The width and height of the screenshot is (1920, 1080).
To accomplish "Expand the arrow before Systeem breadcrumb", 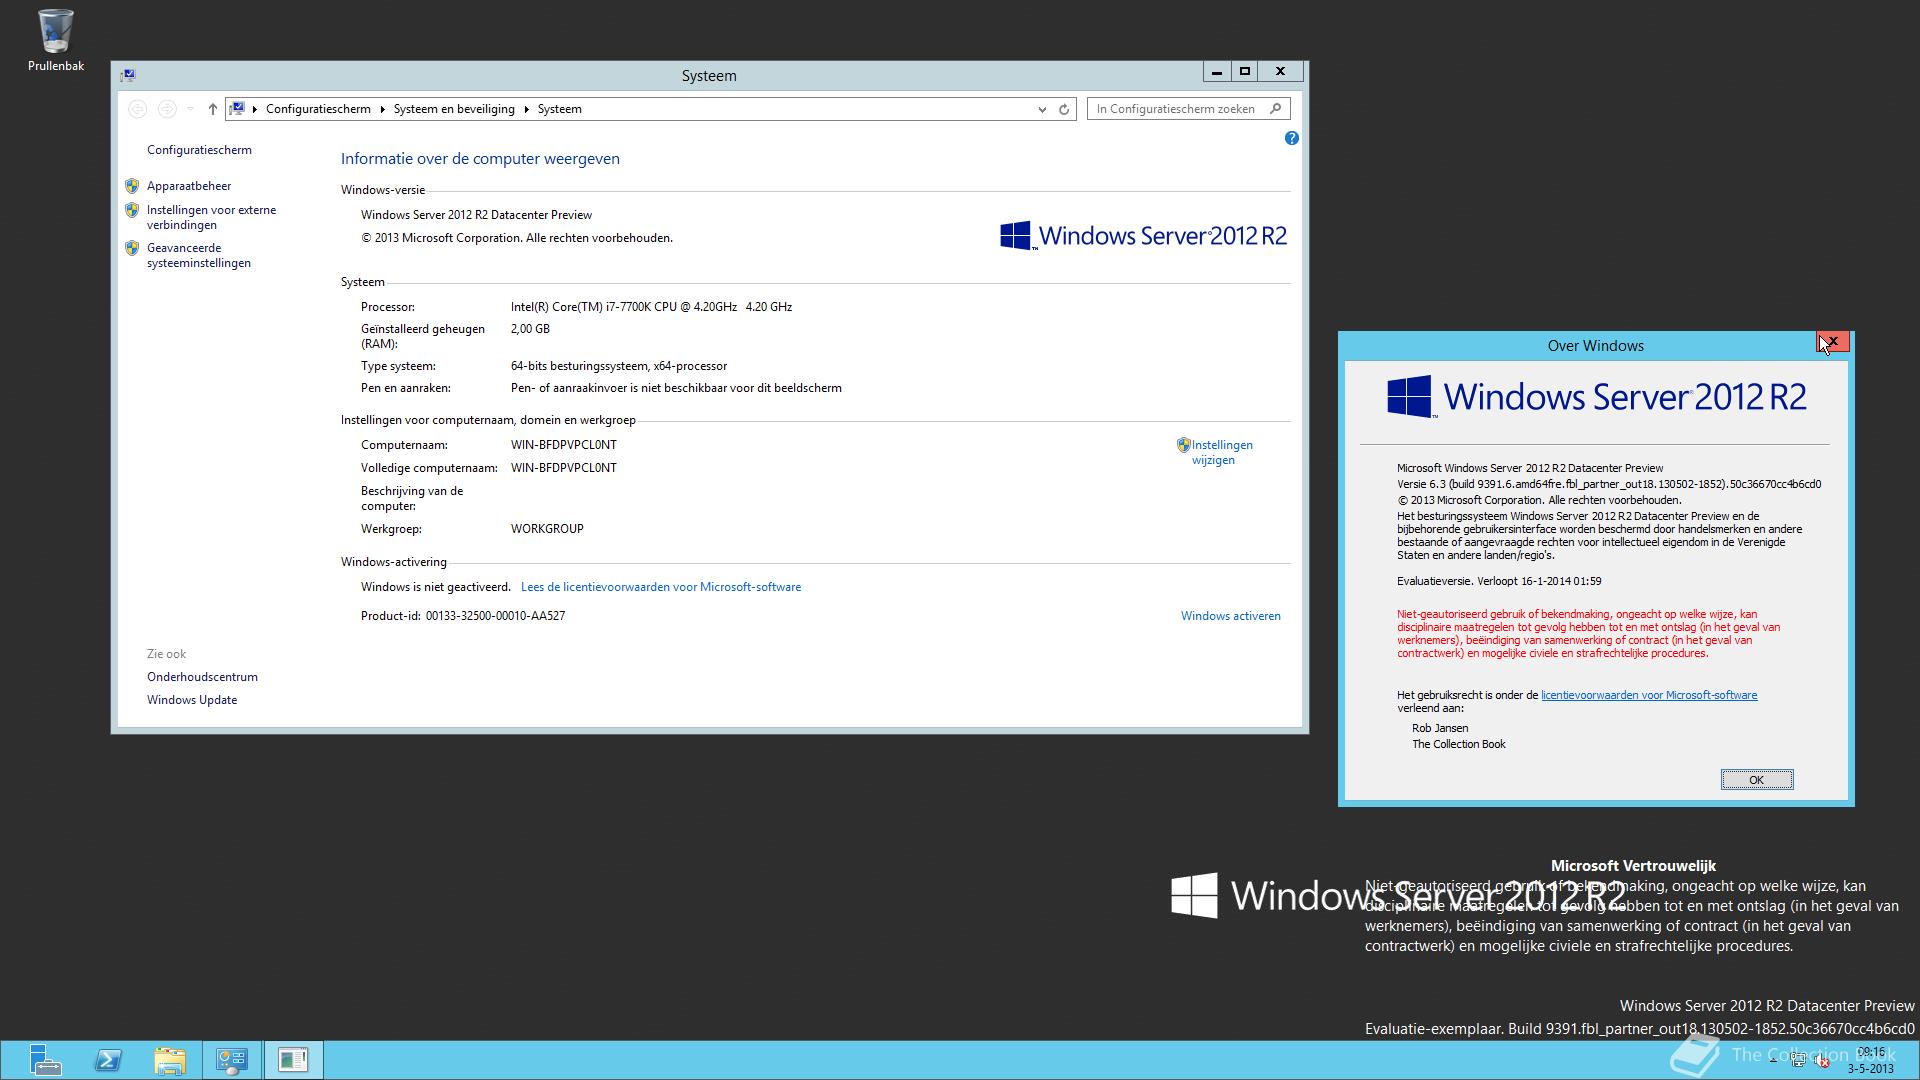I will 526,109.
